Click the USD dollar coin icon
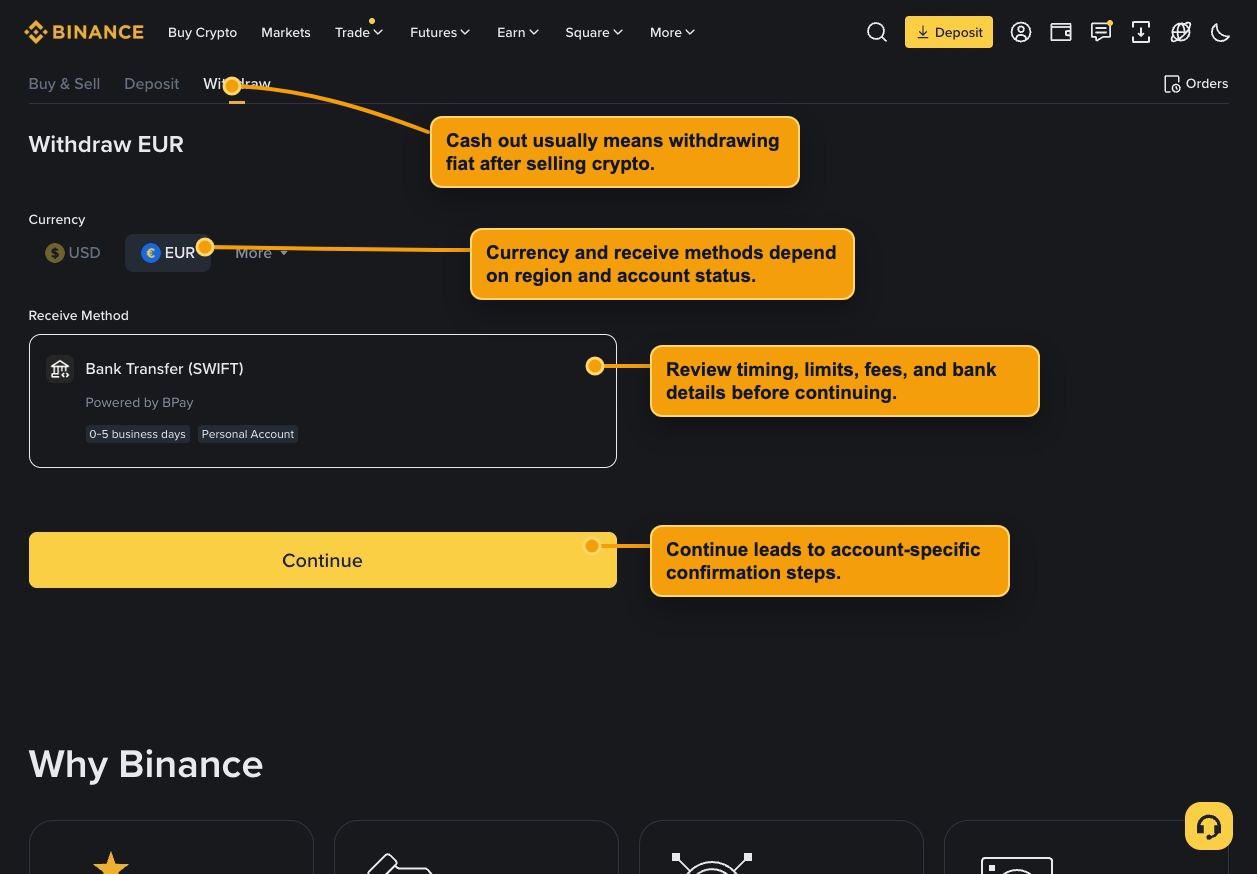This screenshot has width=1257, height=874. (x=55, y=253)
